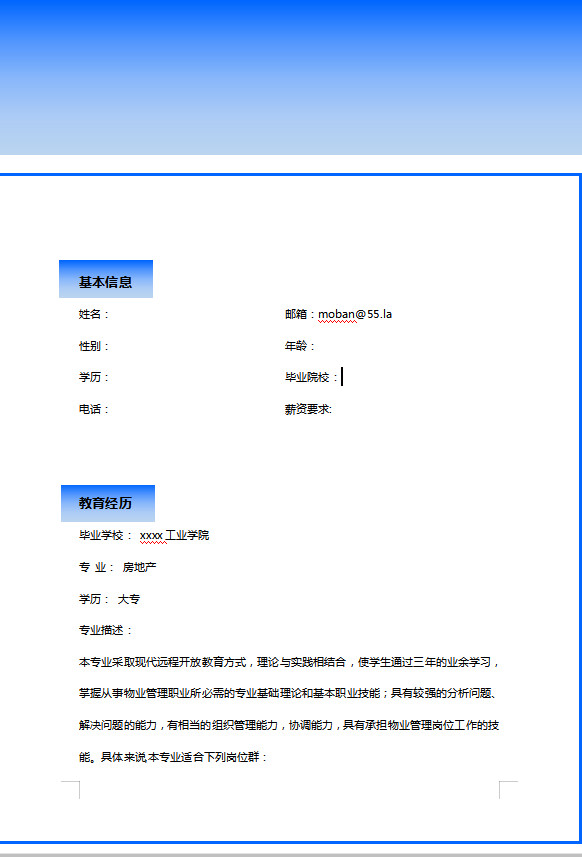Place cursor after 姓名： label
The height and width of the screenshot is (857, 582).
[110, 314]
